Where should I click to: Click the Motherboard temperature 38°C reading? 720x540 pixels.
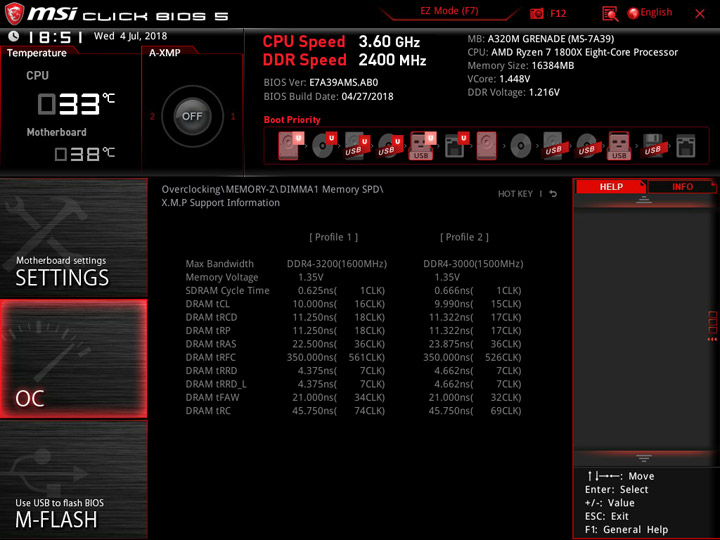point(84,154)
